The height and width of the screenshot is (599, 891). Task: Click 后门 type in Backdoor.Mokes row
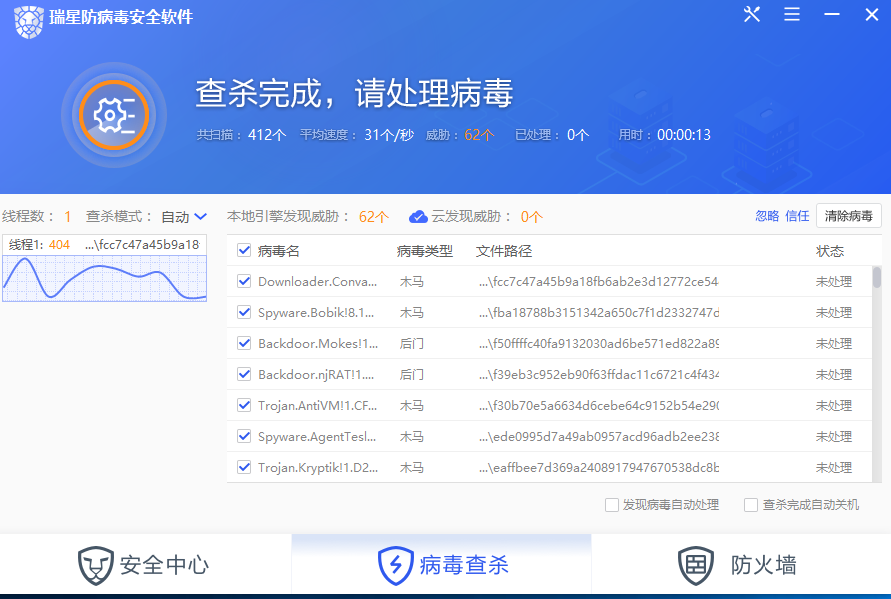pos(411,343)
